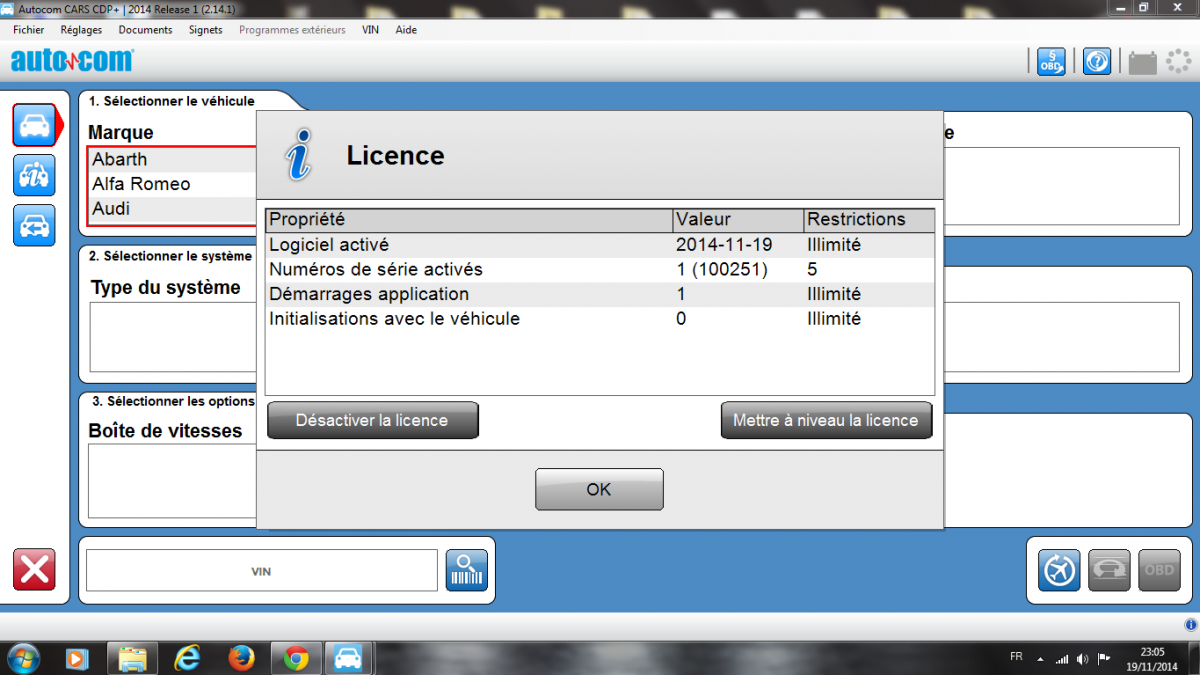Click the '2. Sélectionner le système' heading
Image resolution: width=1200 pixels, height=675 pixels.
tap(172, 256)
